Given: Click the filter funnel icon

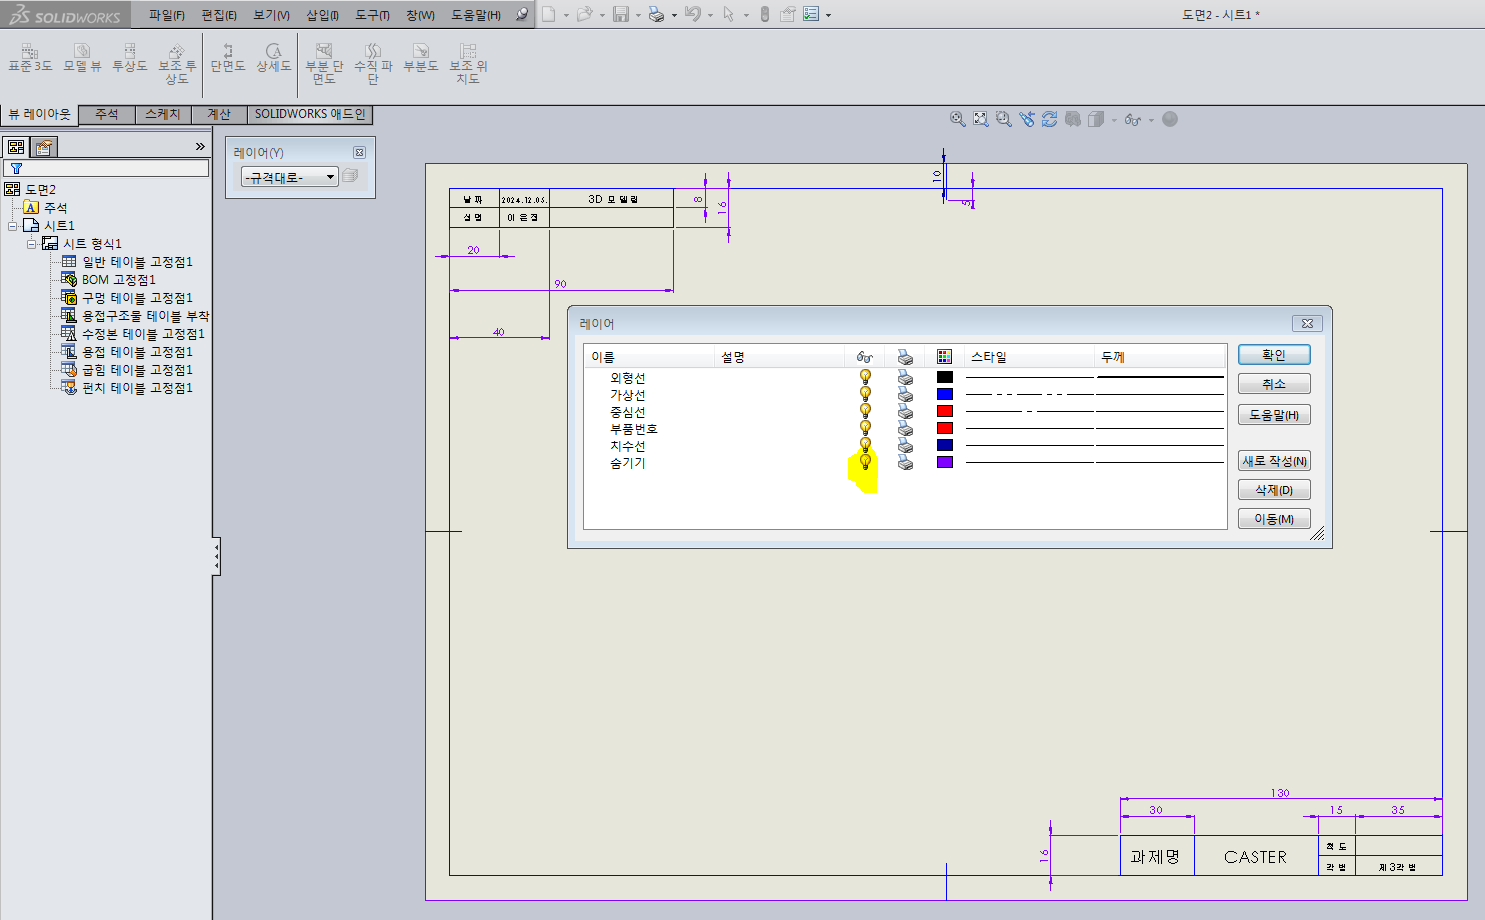Looking at the screenshot, I should pos(16,168).
